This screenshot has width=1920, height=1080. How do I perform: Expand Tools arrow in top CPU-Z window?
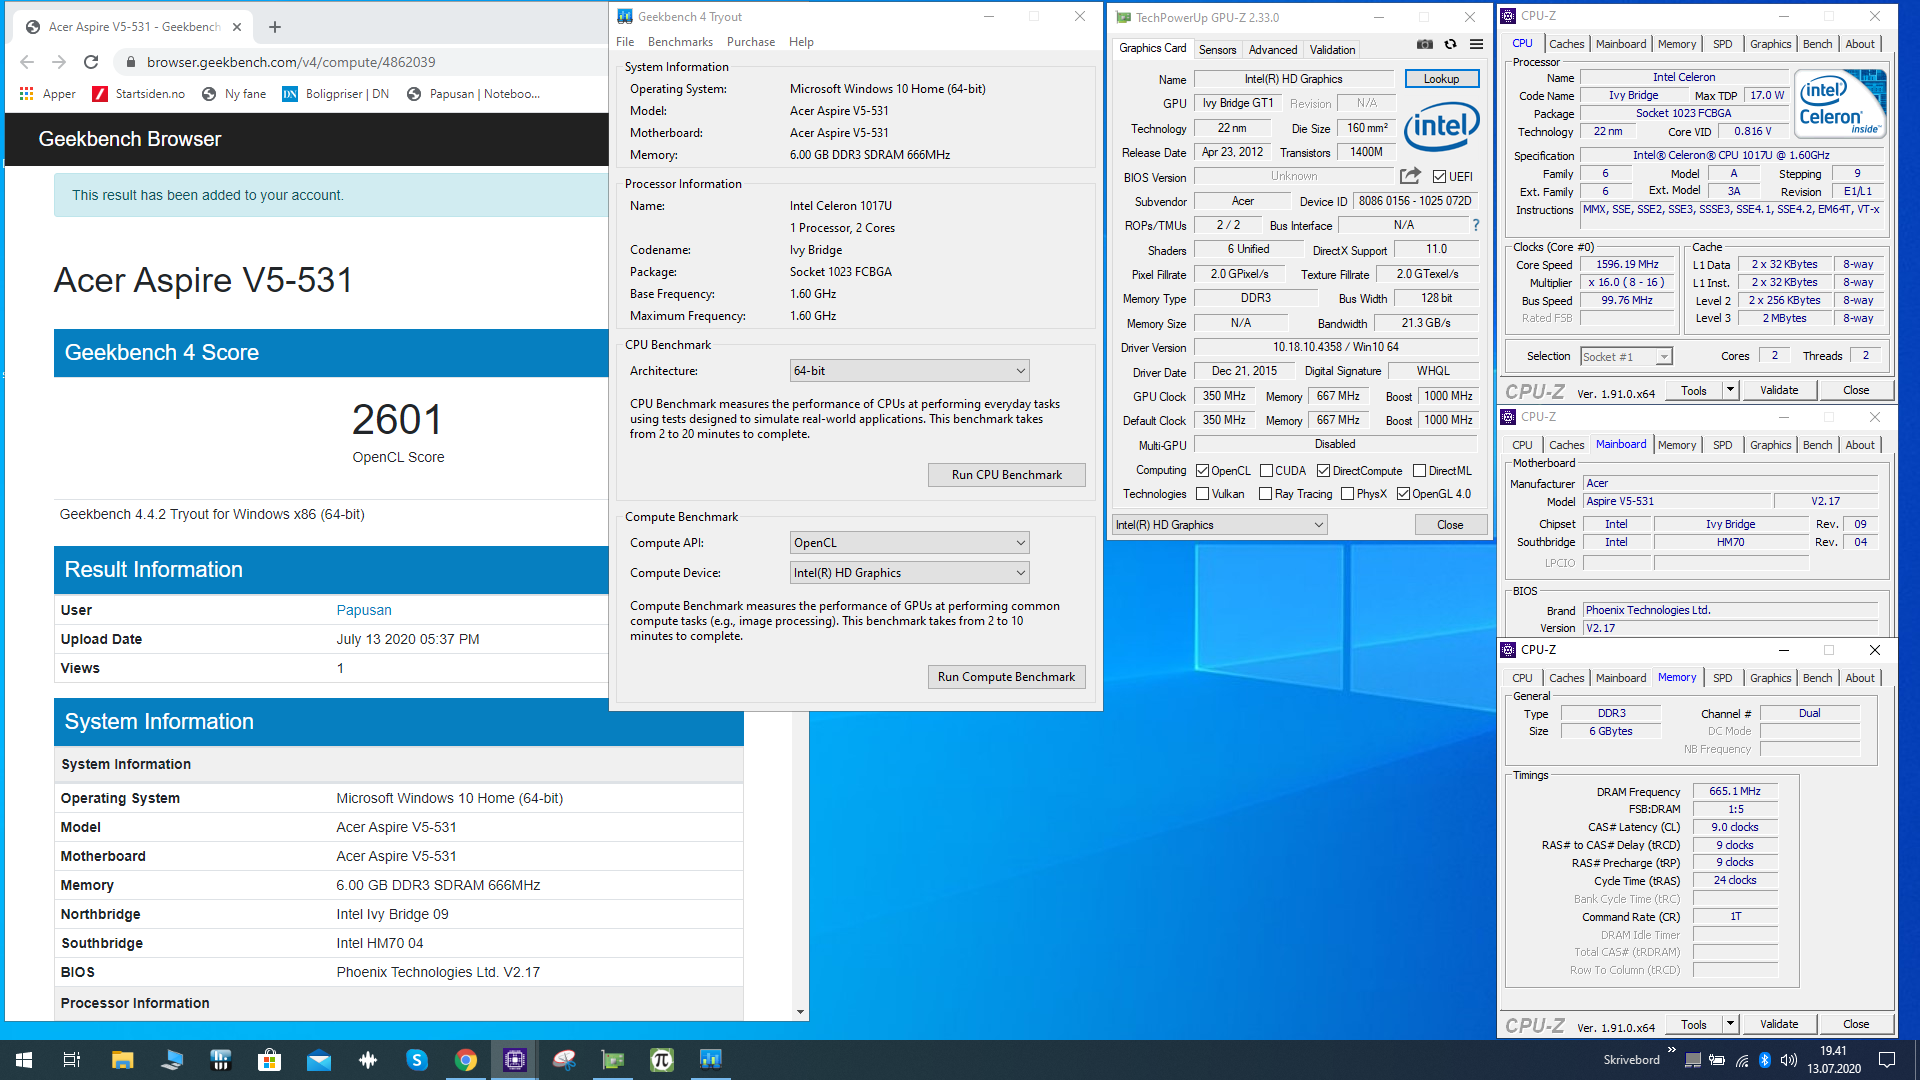(1730, 390)
